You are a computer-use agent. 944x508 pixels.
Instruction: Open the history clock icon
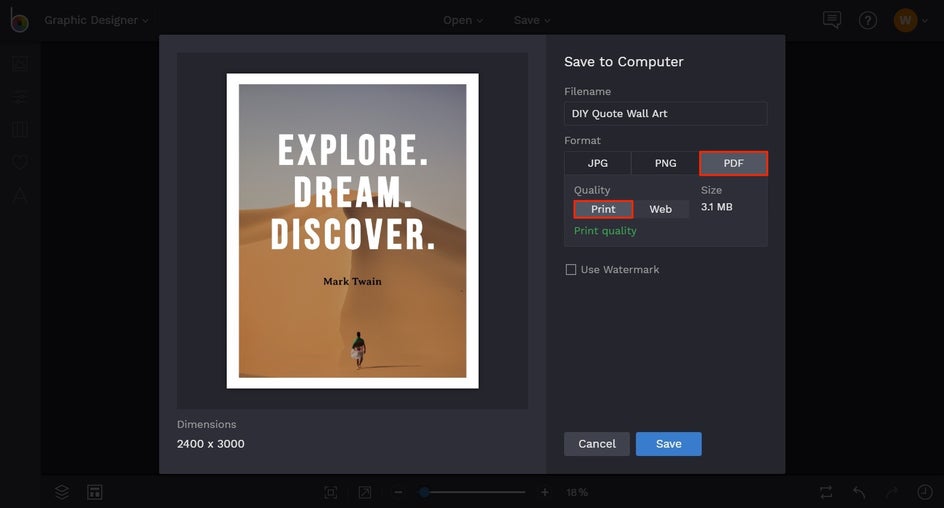[x=925, y=492]
